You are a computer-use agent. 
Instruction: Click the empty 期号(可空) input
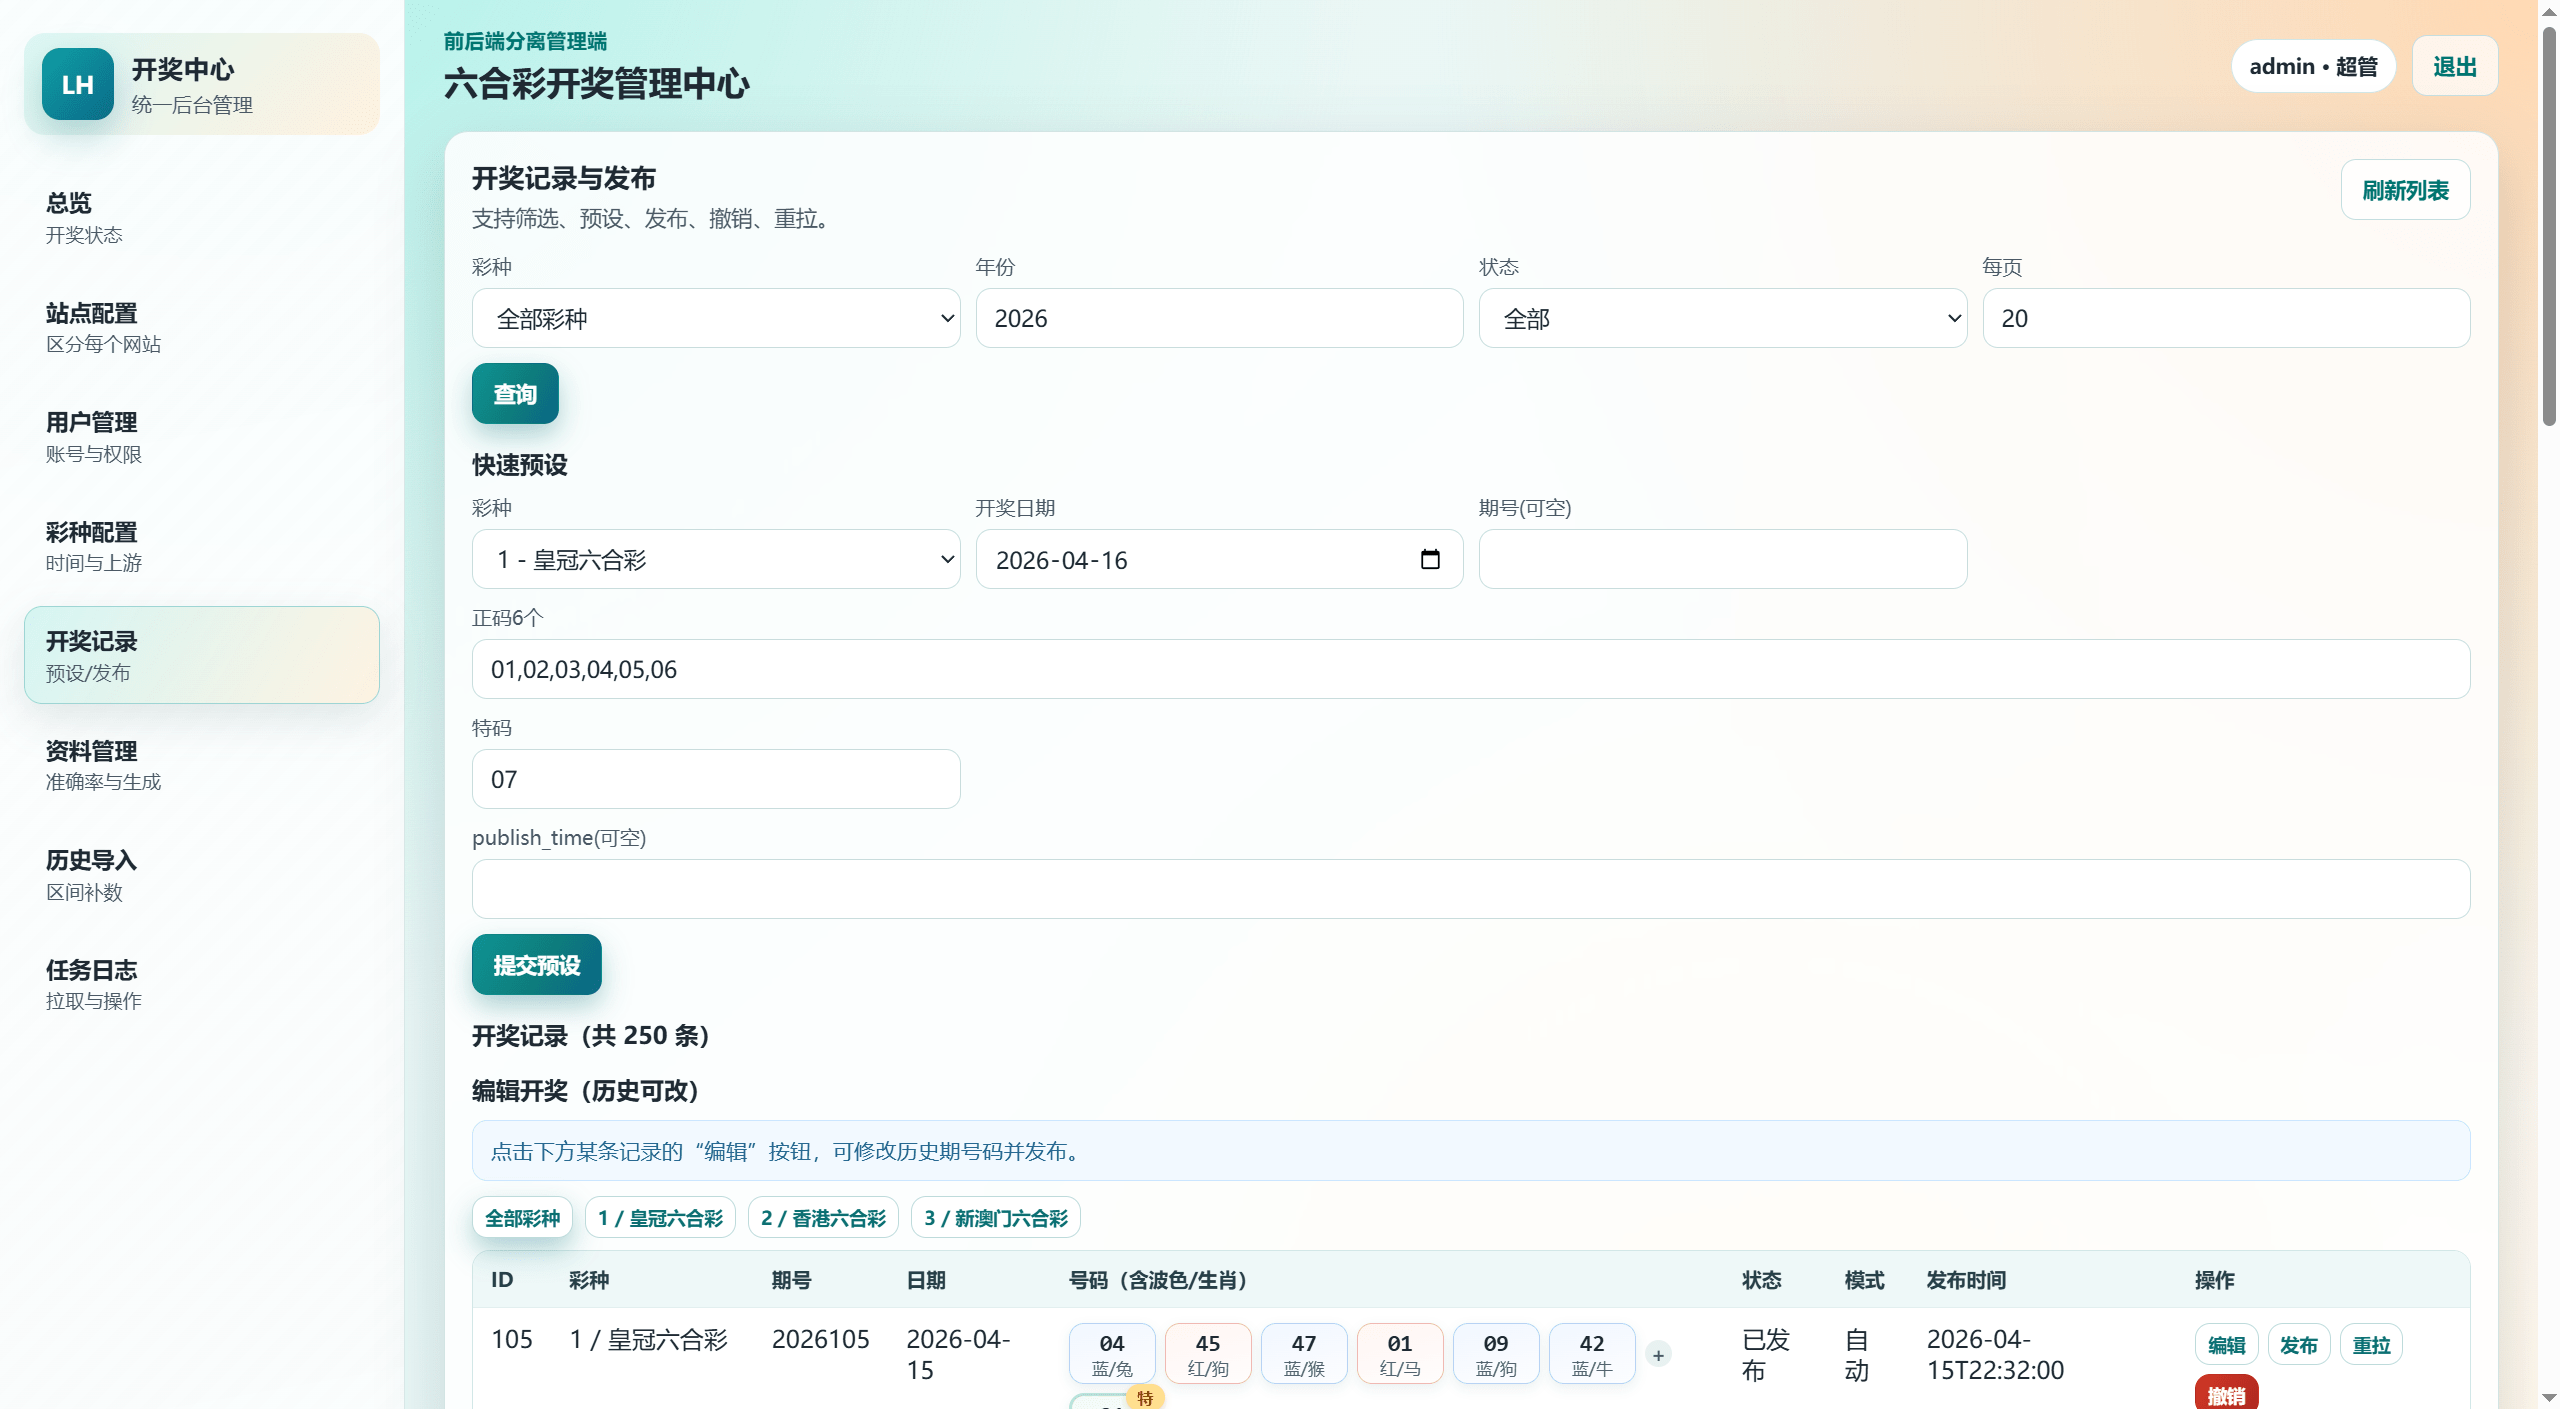[x=1723, y=559]
